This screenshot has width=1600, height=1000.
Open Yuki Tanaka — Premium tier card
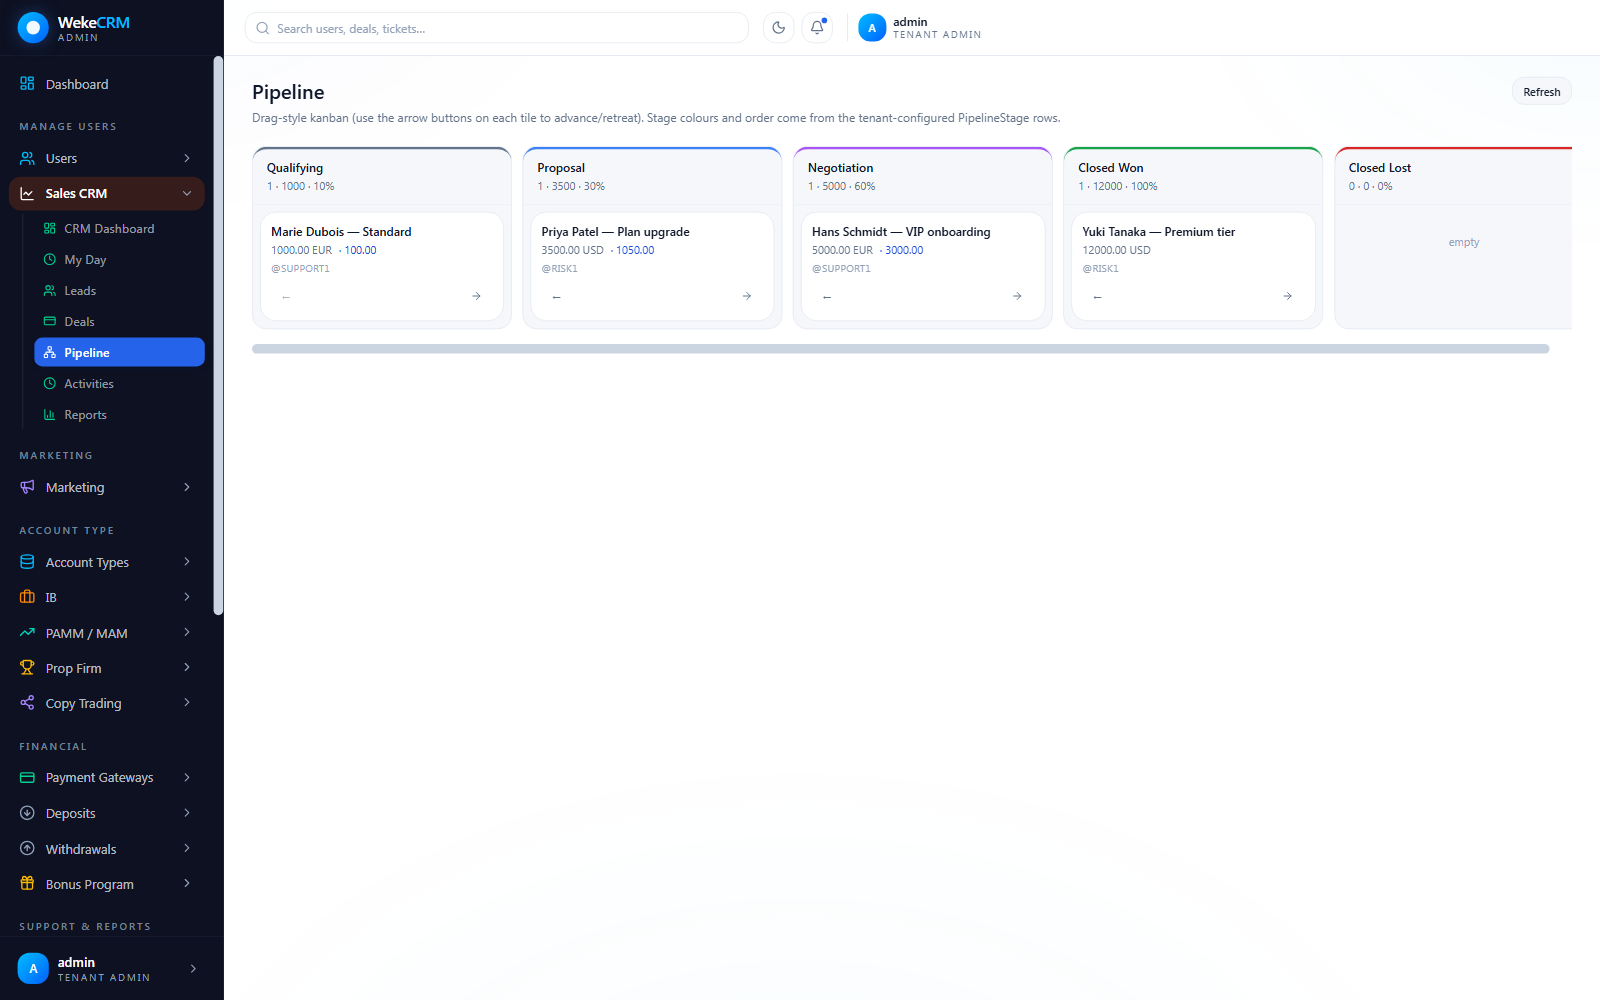click(1193, 266)
